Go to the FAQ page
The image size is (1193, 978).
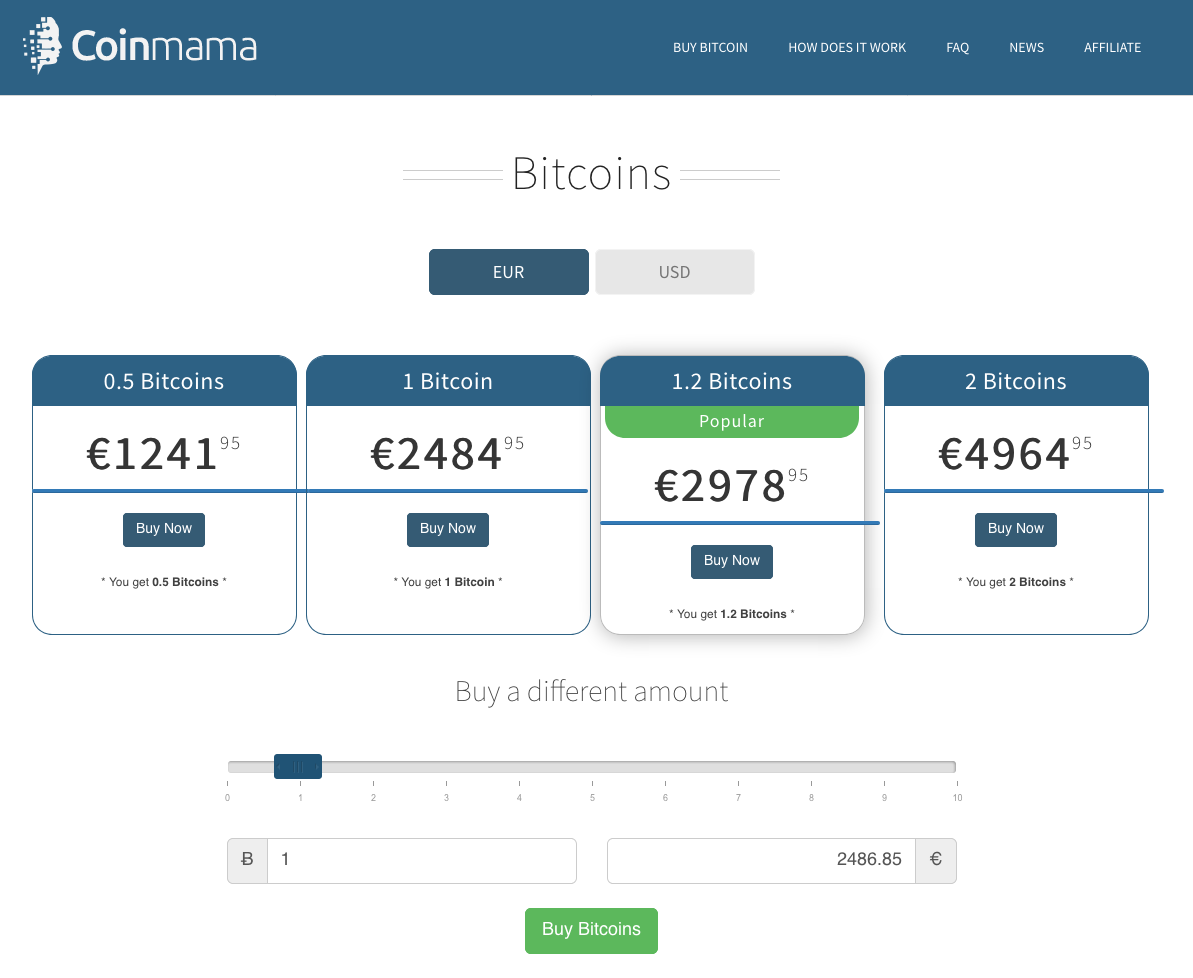[957, 47]
